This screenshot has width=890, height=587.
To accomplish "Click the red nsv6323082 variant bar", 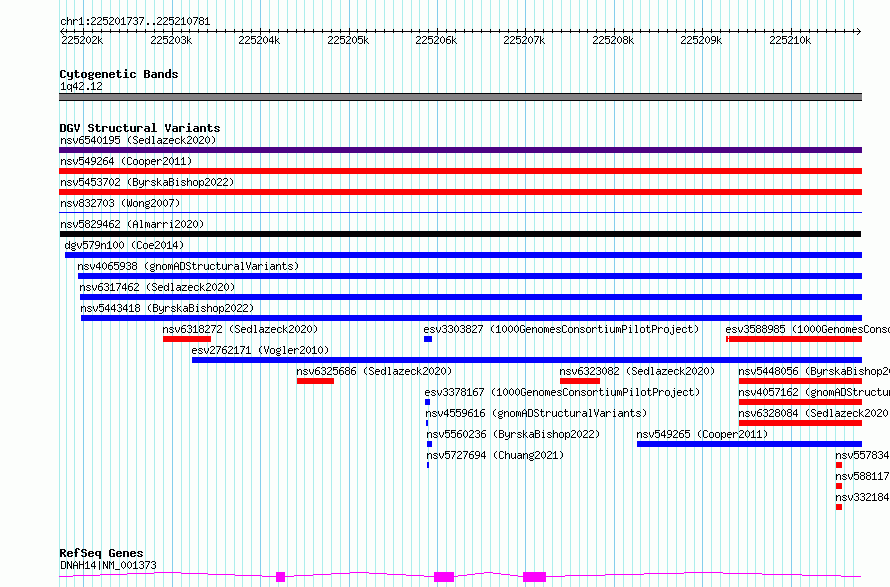I will coord(580,381).
